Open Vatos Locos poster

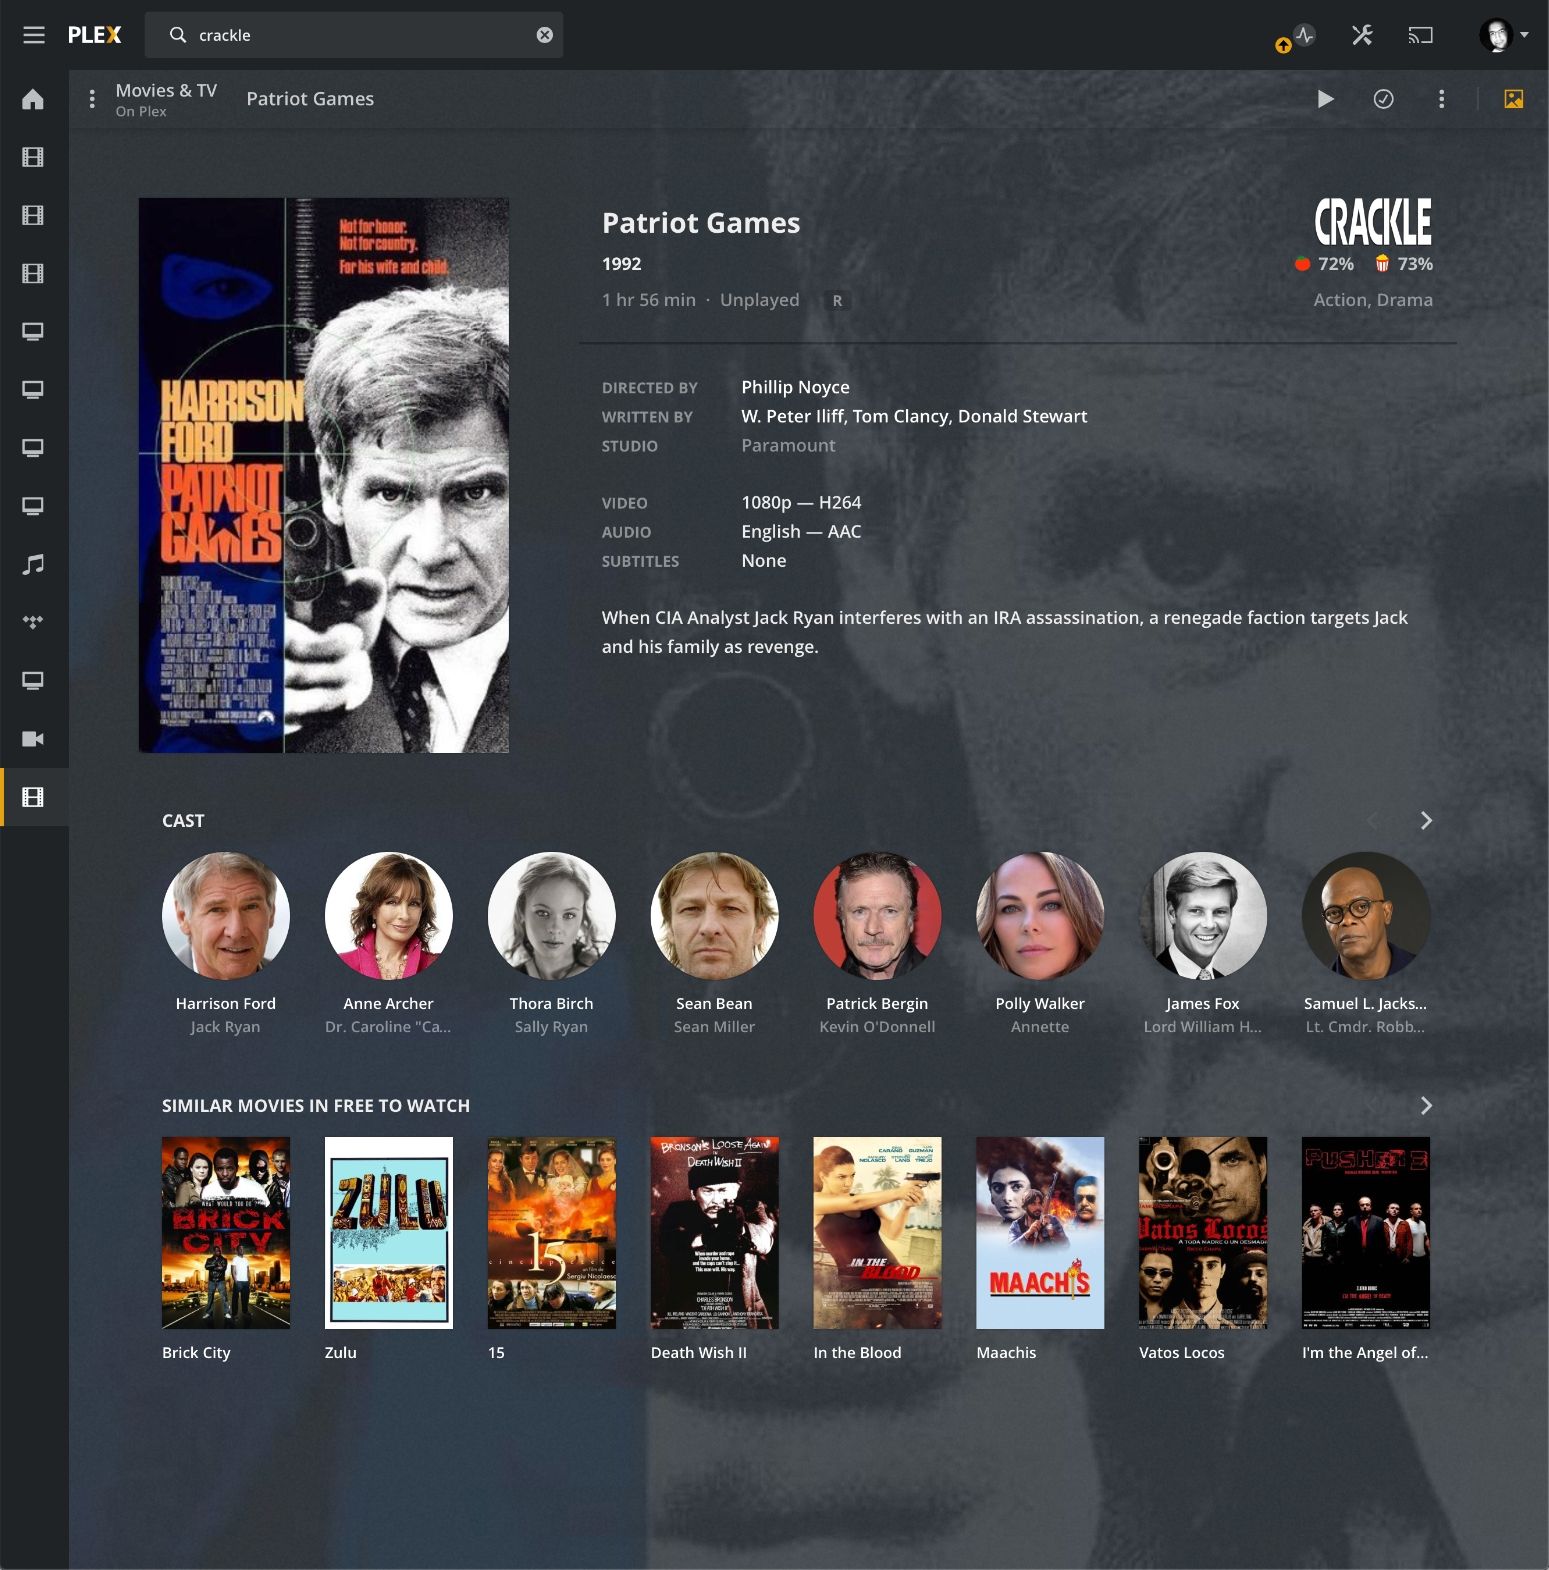(1203, 1233)
